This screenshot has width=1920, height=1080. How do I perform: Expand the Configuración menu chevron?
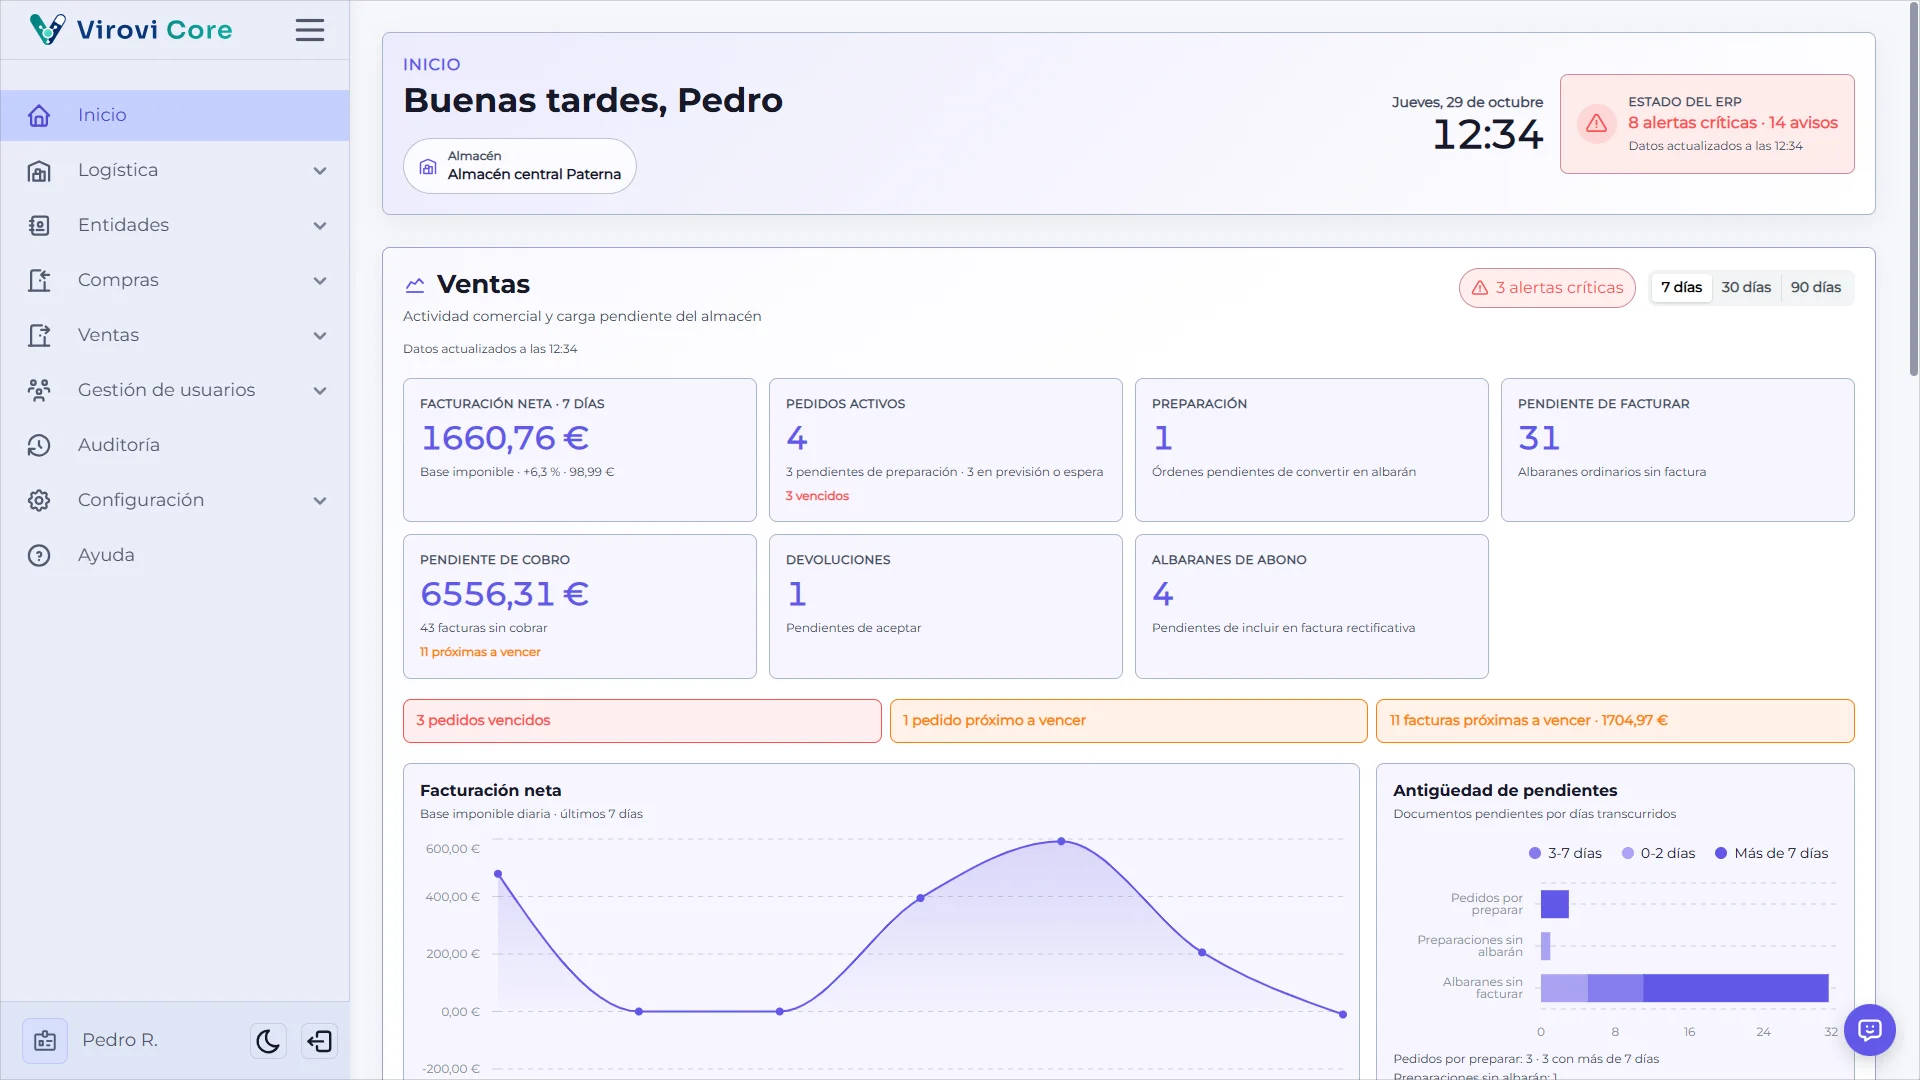point(320,501)
